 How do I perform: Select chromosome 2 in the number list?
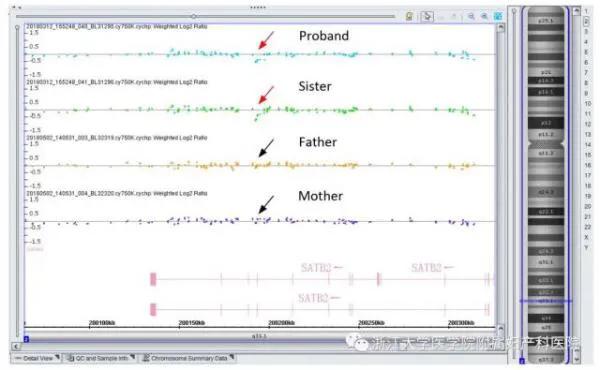click(x=586, y=21)
